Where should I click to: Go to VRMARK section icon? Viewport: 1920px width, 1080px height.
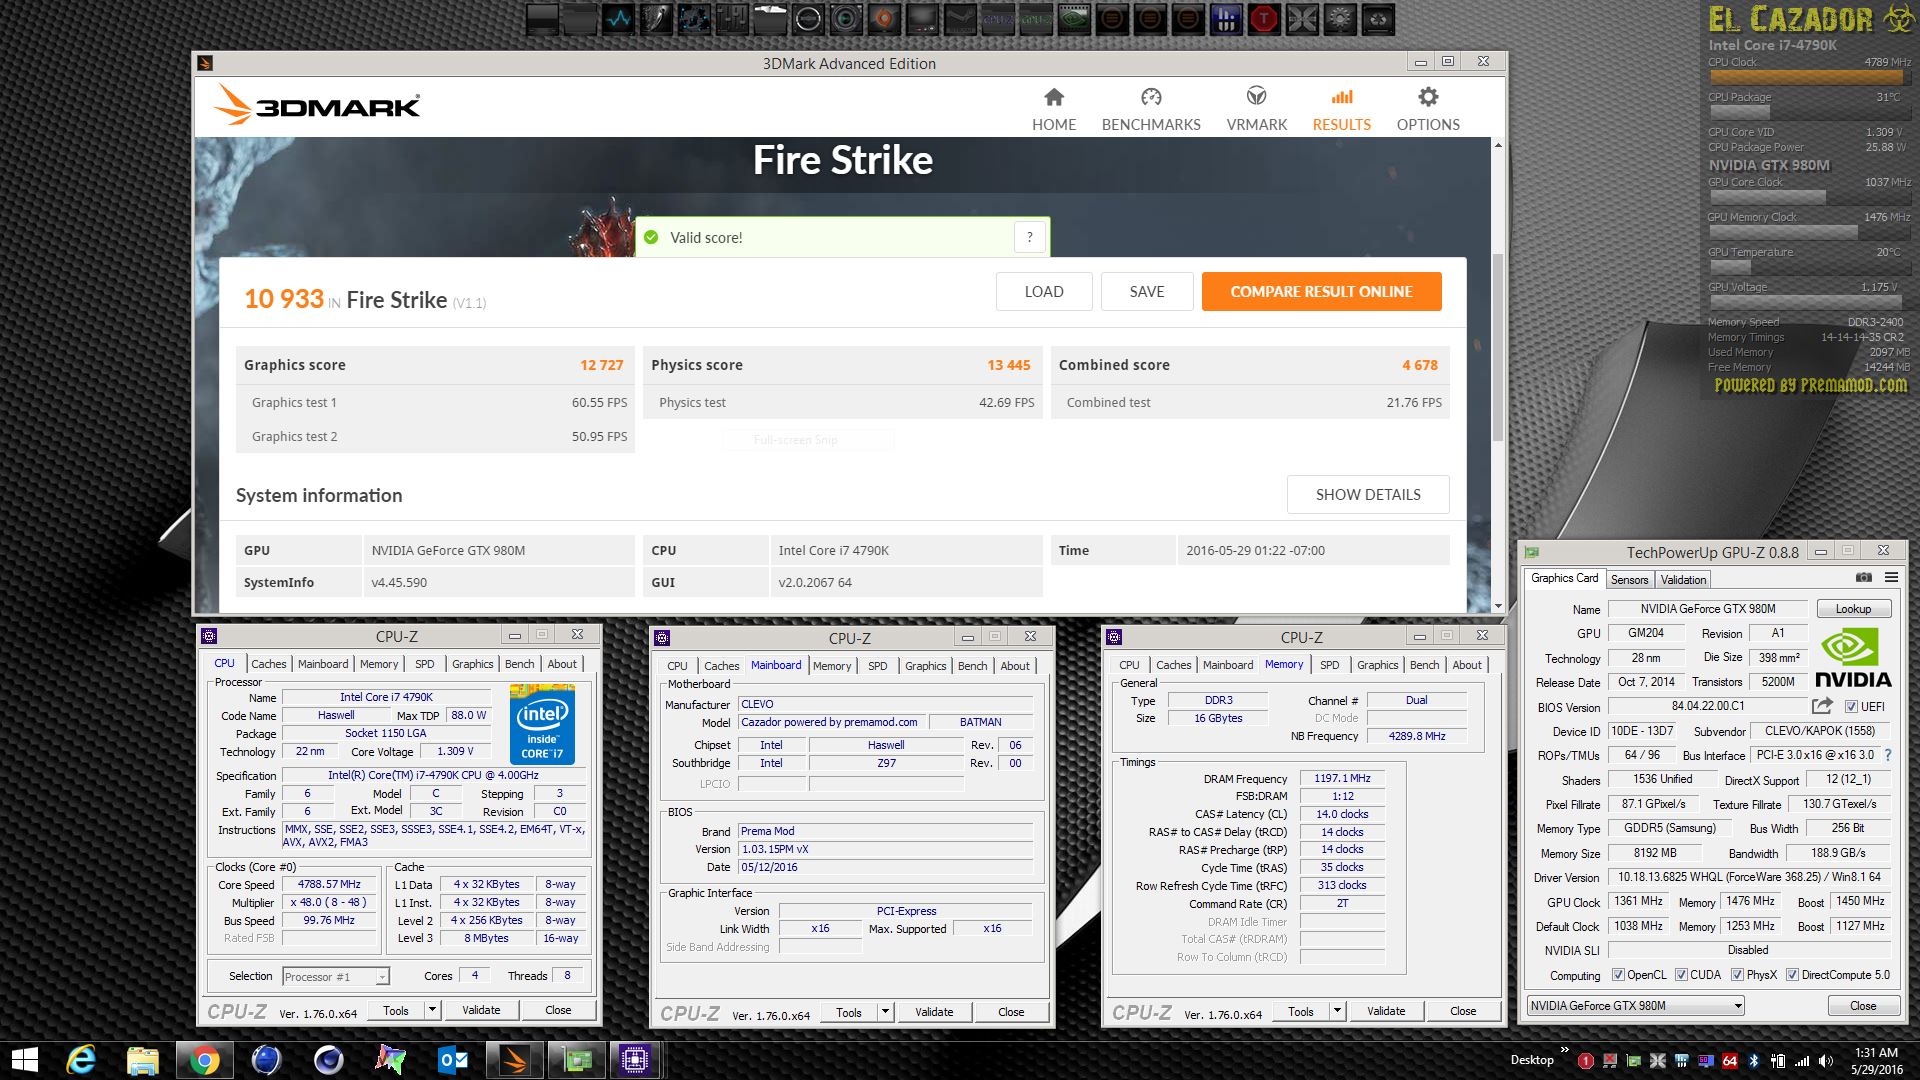1256,97
